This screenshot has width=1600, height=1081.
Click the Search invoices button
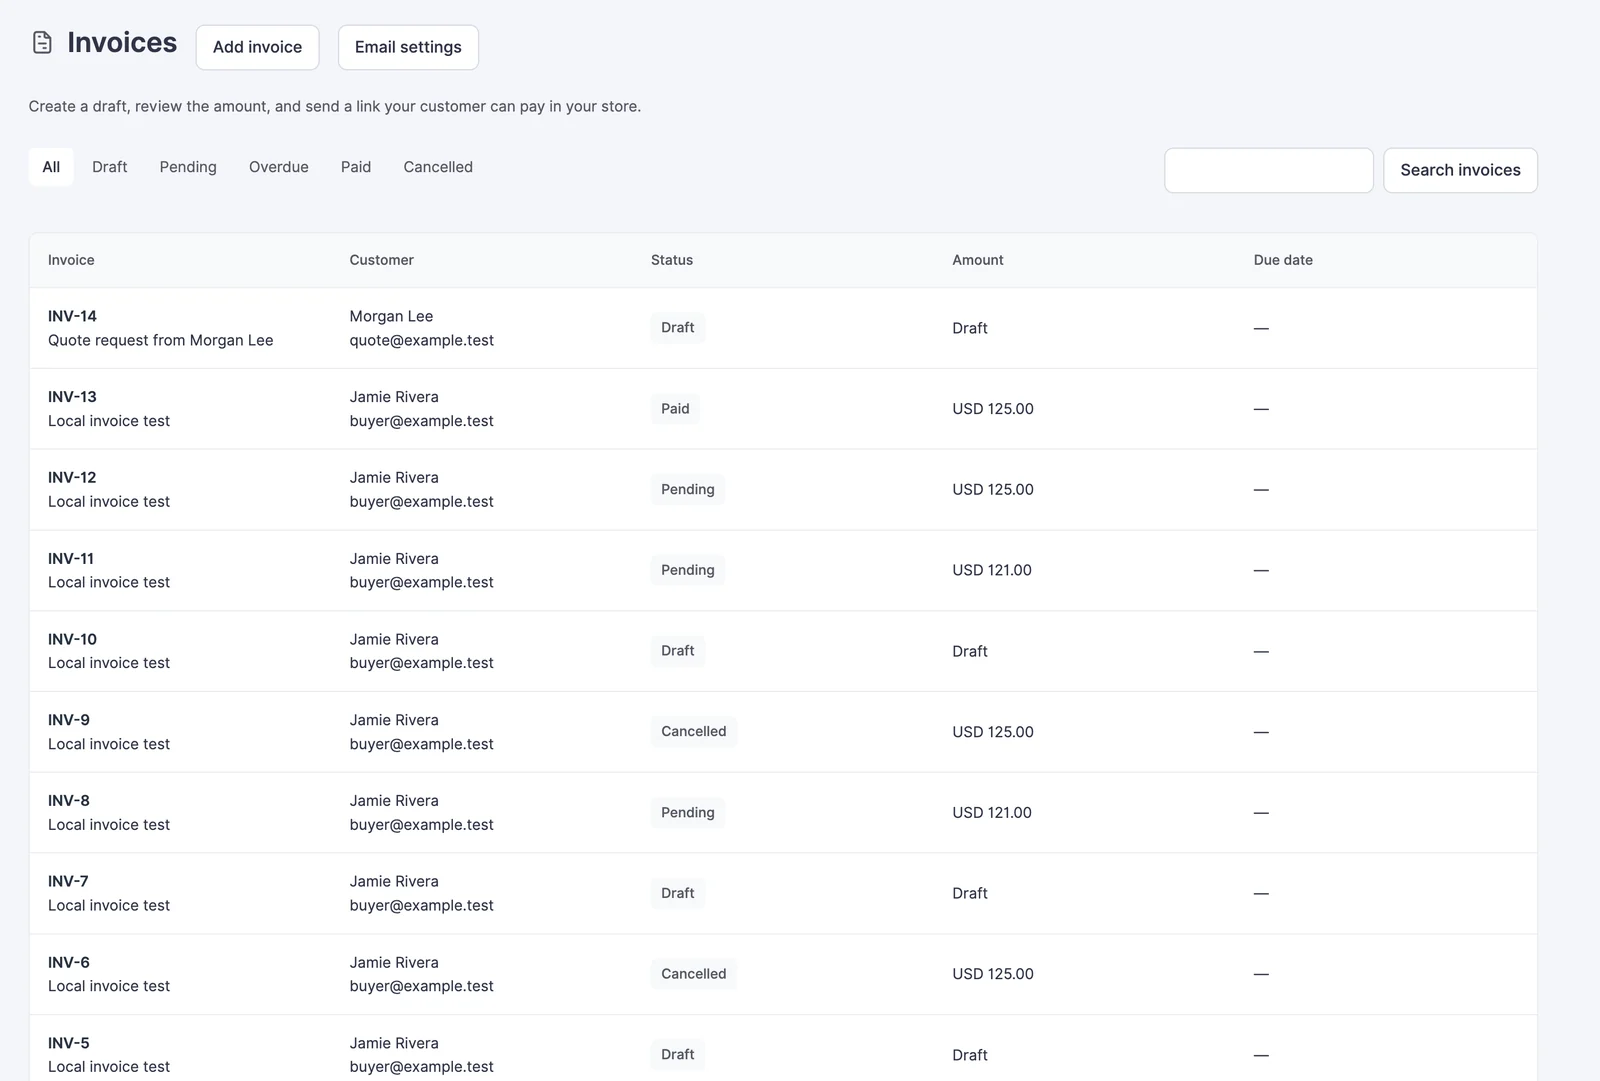tap(1460, 170)
